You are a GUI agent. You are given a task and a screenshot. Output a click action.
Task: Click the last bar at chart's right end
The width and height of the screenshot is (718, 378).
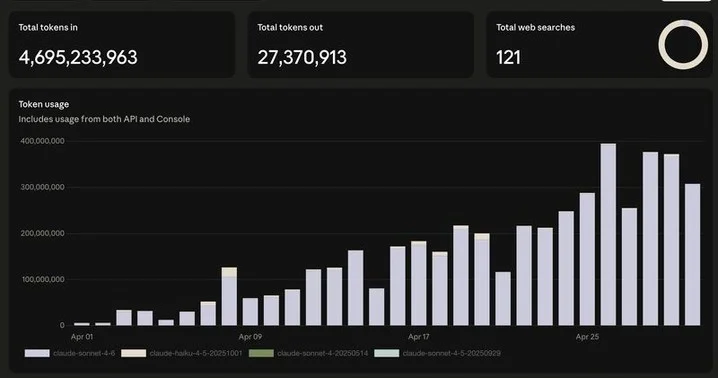693,255
